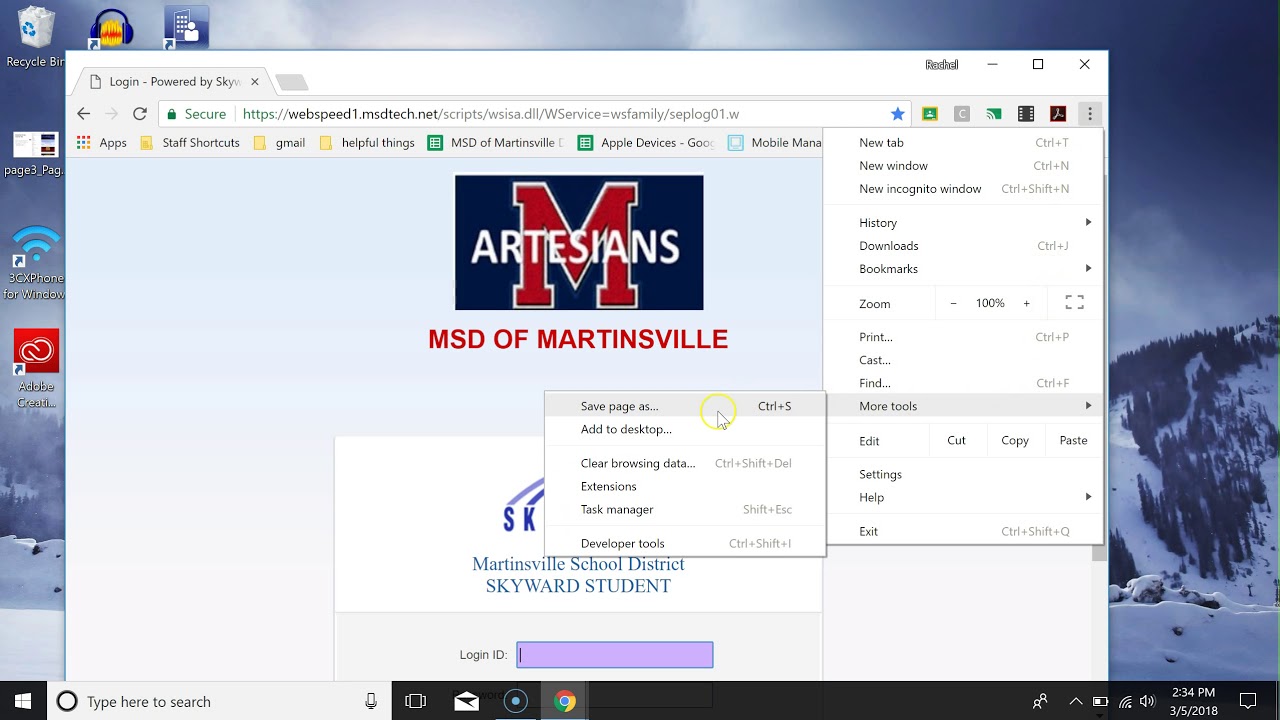1280x720 pixels.
Task: Click the dark film-strip extension icon
Action: pos(1026,114)
